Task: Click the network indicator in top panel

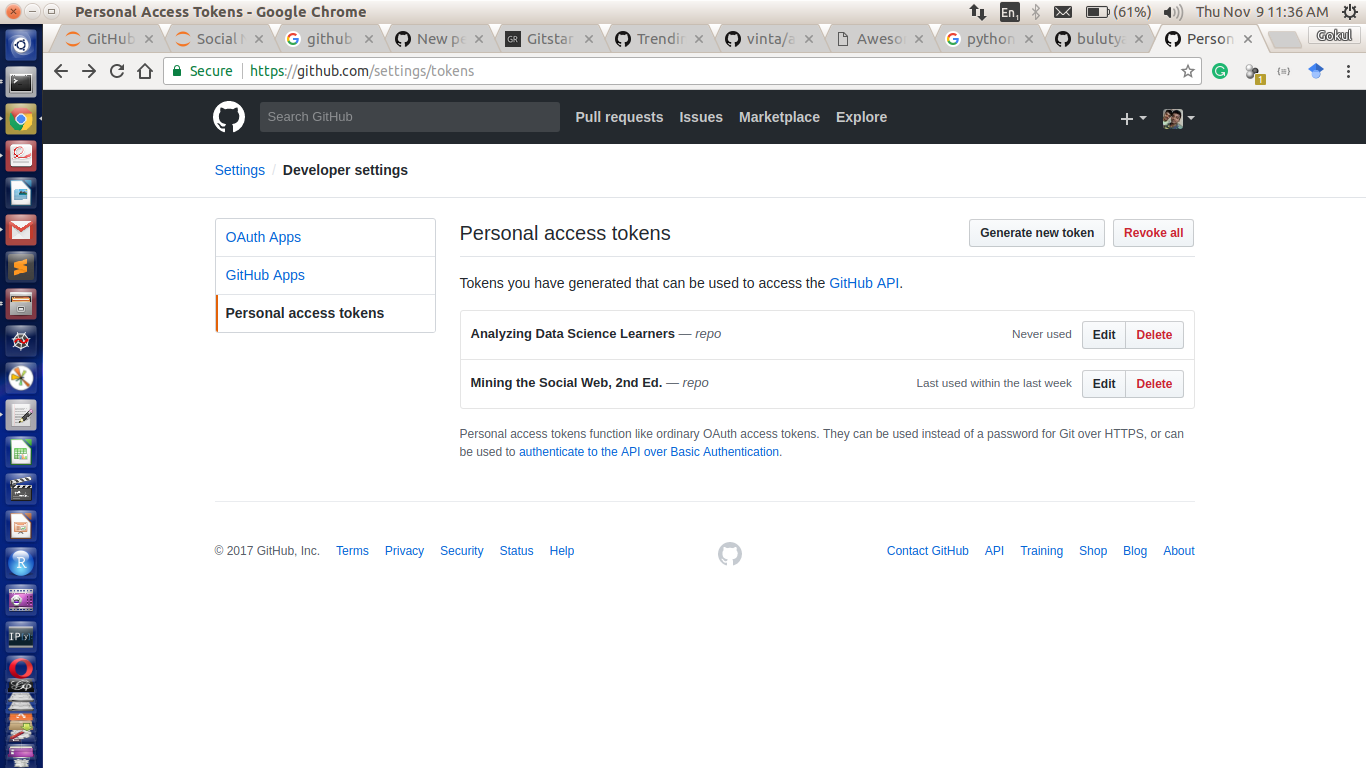Action: coord(977,12)
